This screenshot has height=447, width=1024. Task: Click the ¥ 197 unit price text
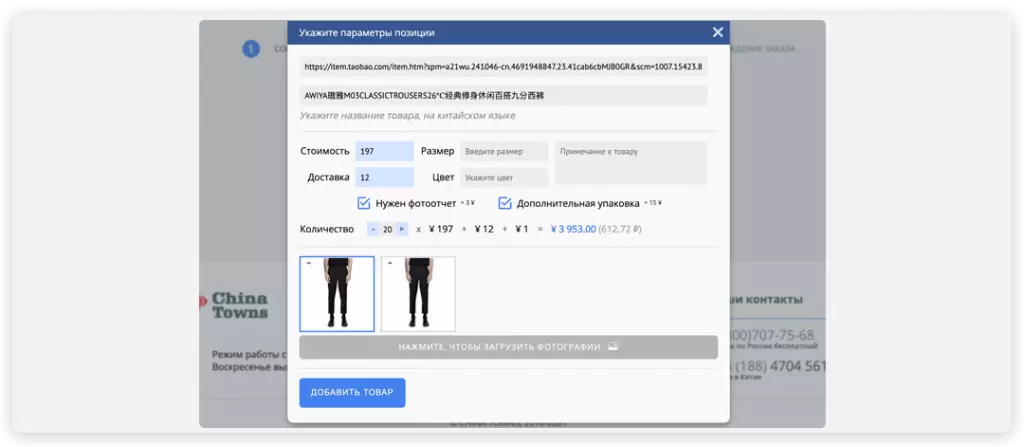click(441, 229)
